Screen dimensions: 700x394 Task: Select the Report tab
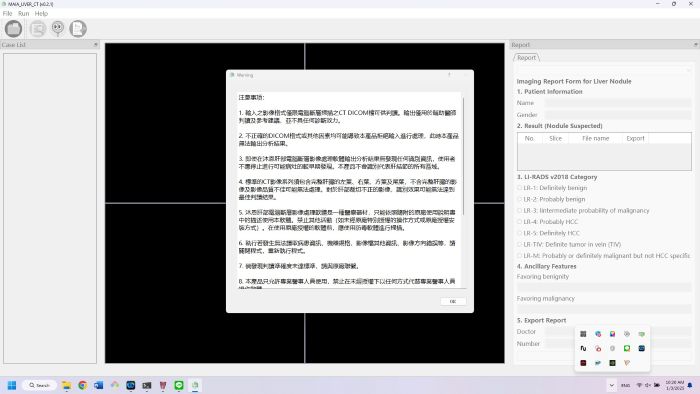(527, 58)
